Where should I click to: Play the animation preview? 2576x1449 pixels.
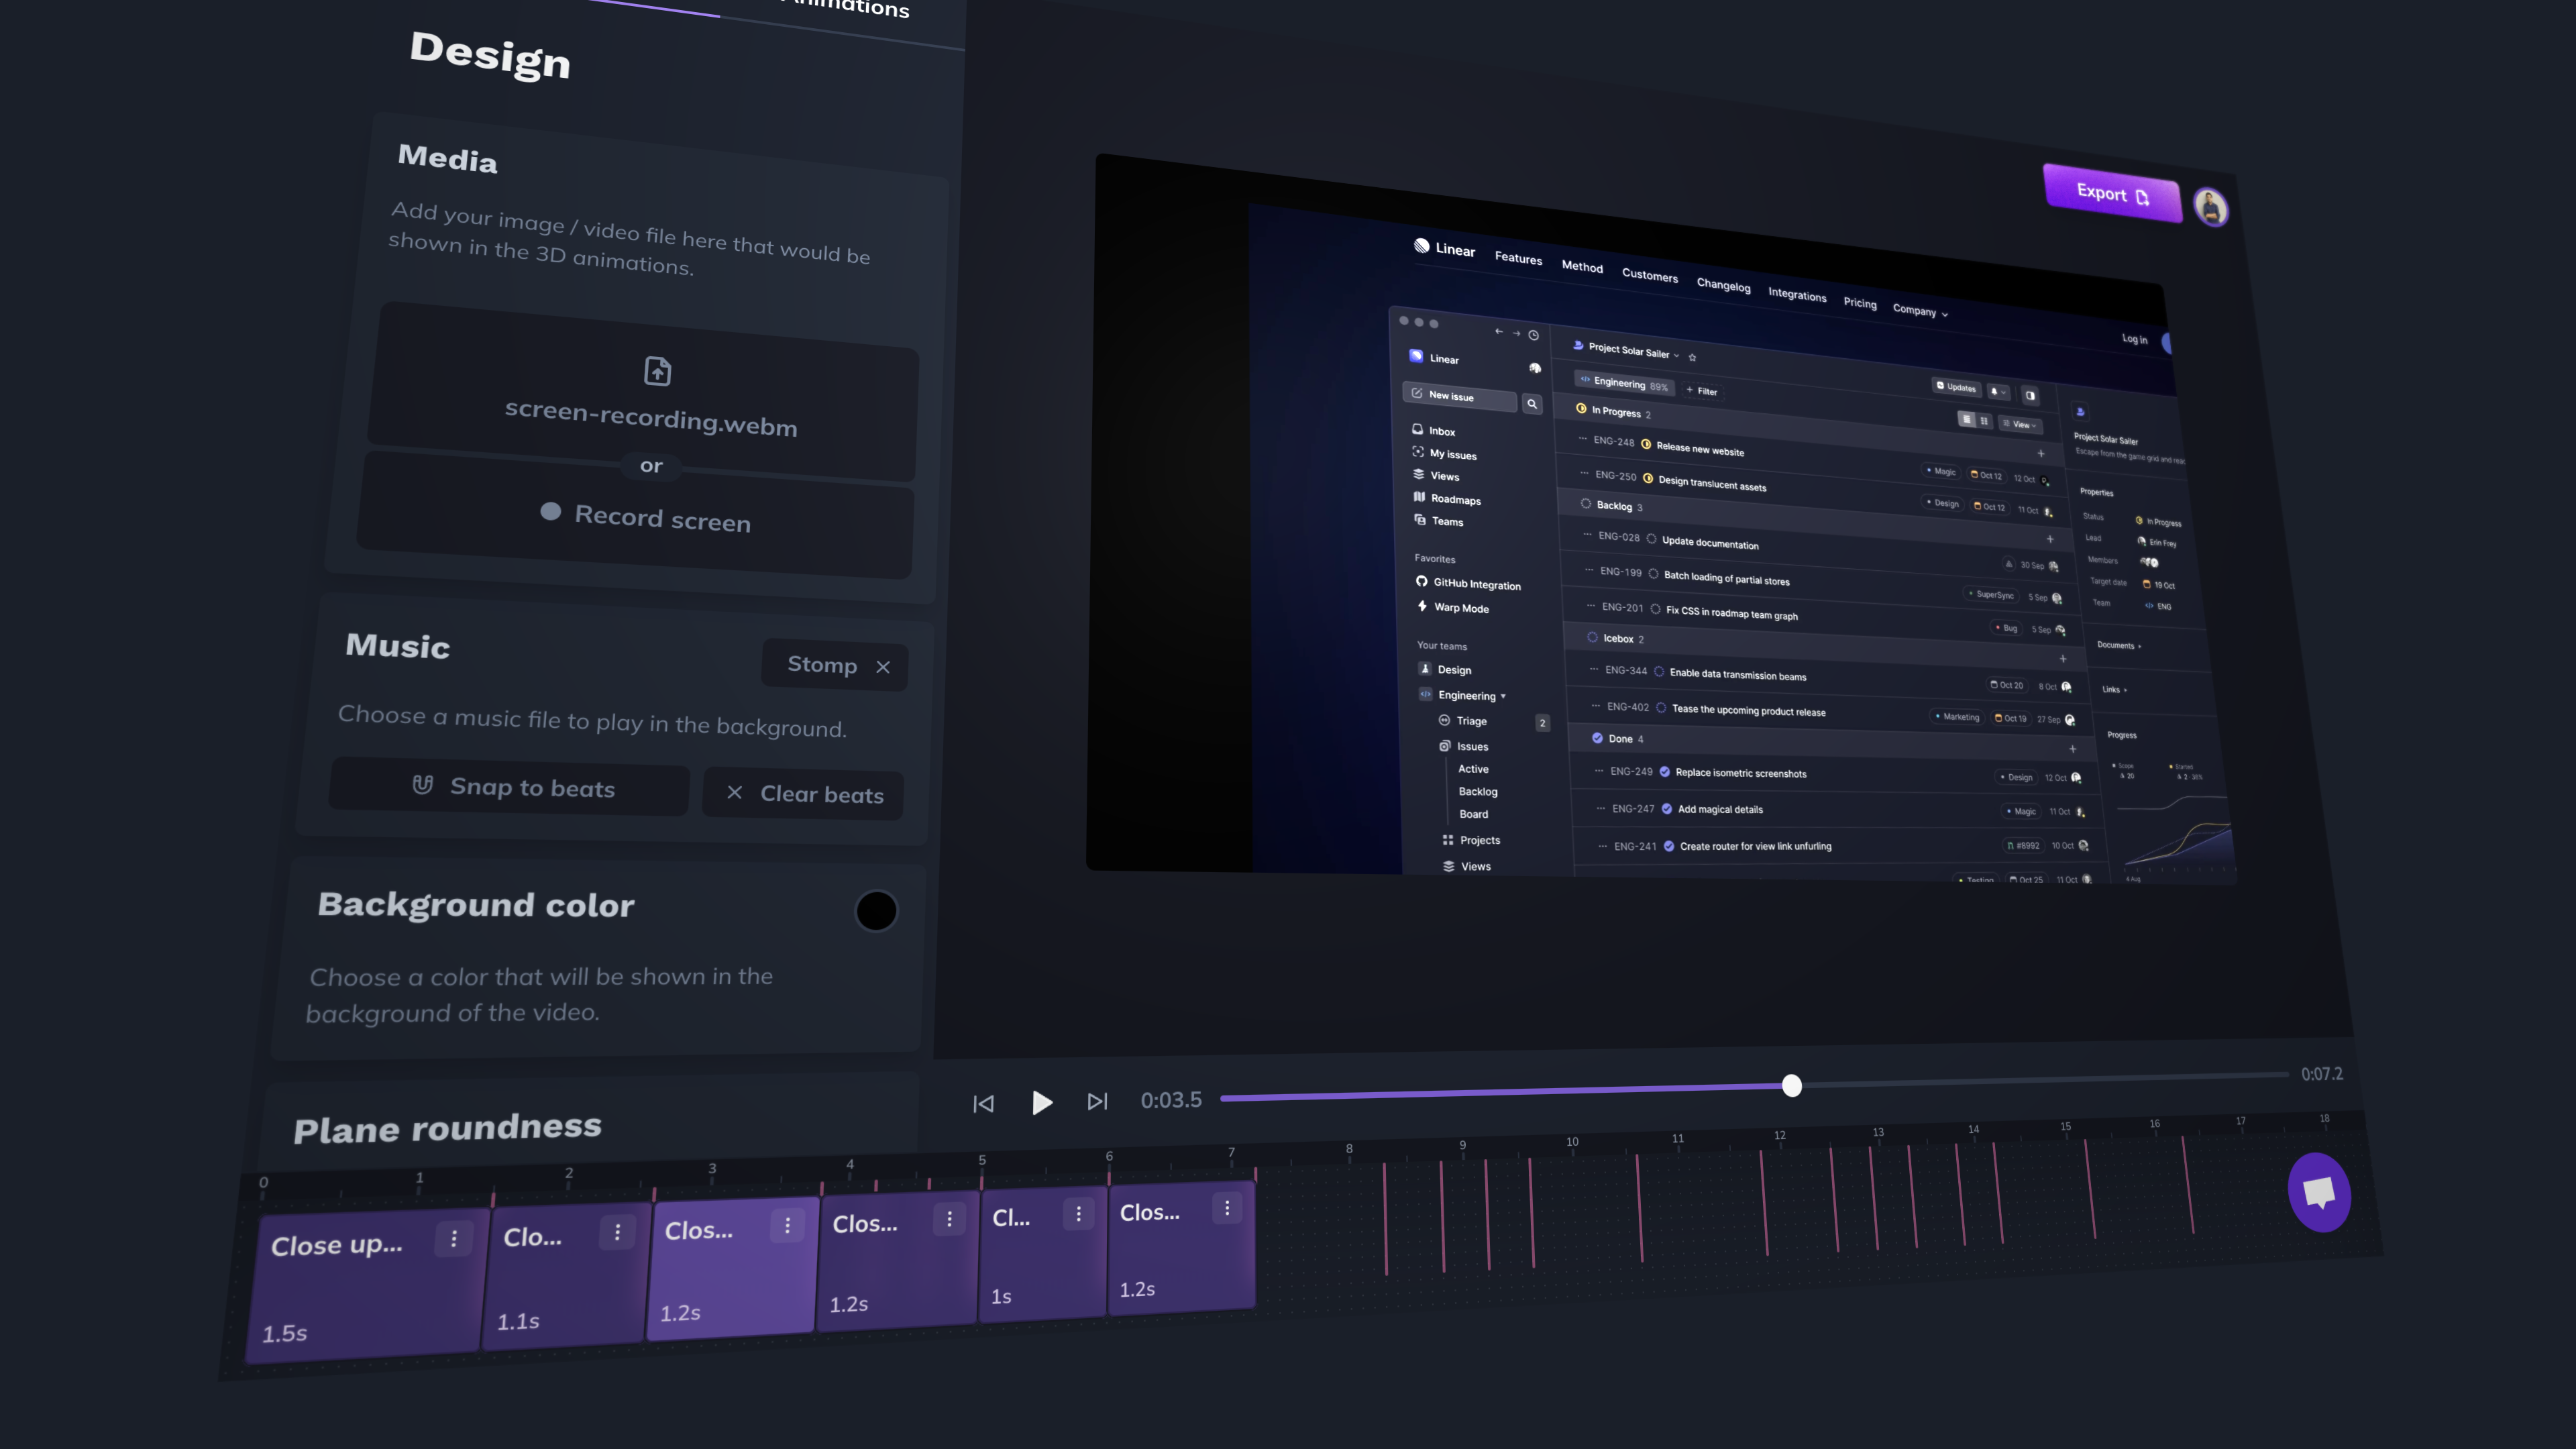point(1041,1102)
